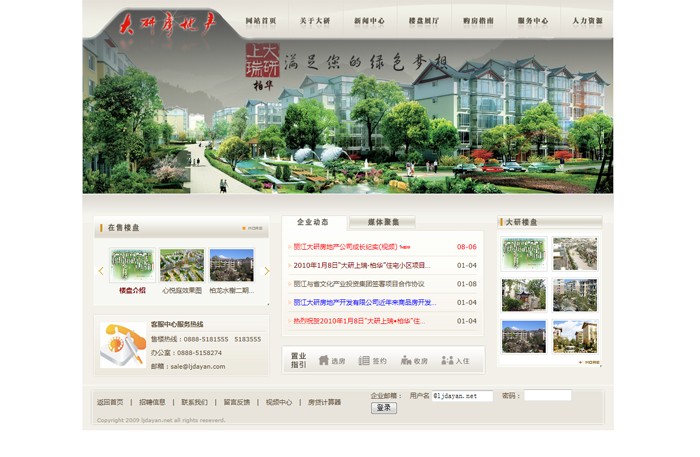This screenshot has height=457, width=700.
Task: Go to 购房指南 navigation item
Action: tap(478, 21)
